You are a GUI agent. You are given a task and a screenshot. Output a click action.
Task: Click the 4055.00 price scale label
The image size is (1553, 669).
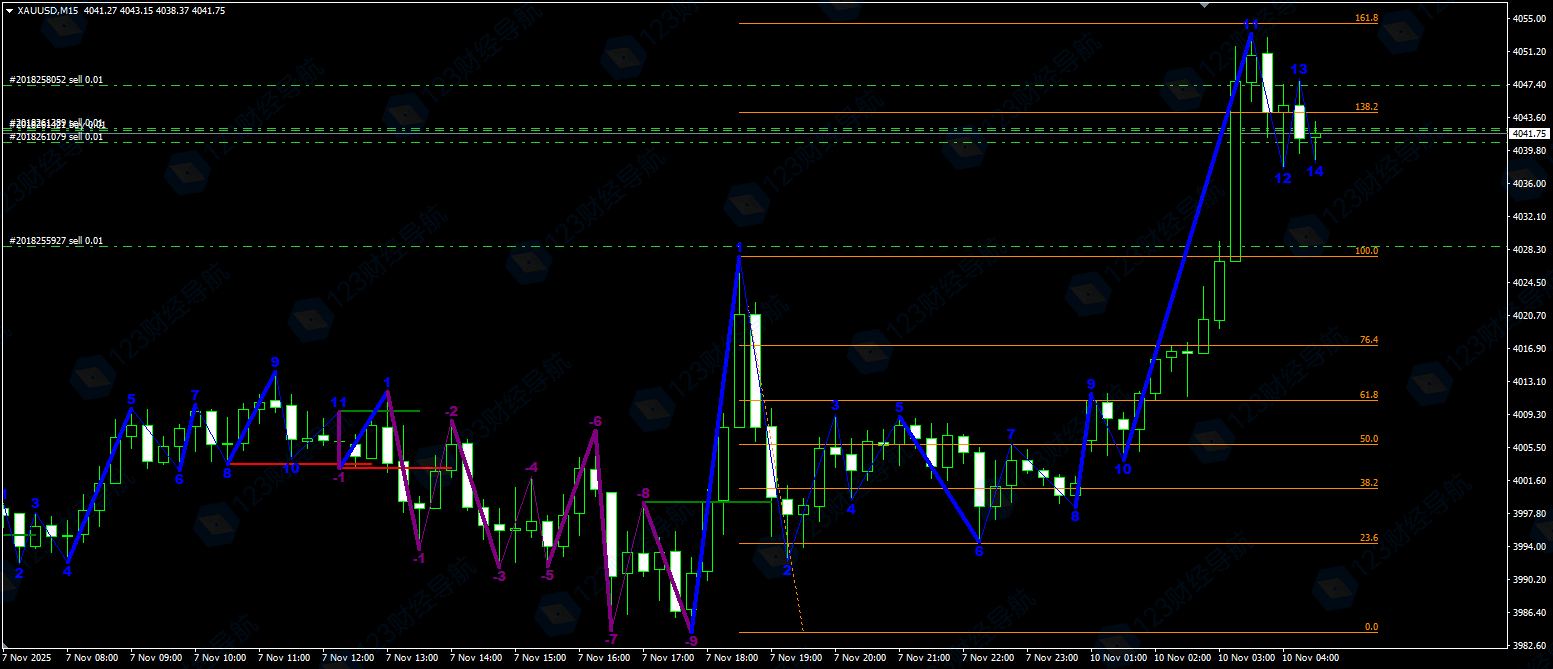click(x=1529, y=19)
